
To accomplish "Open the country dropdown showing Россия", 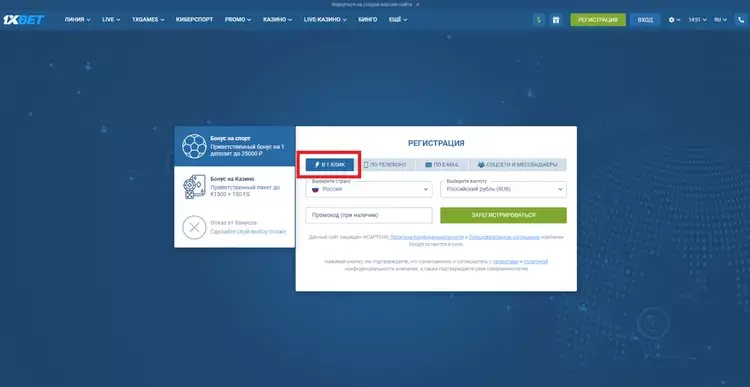I will pyautogui.click(x=369, y=189).
